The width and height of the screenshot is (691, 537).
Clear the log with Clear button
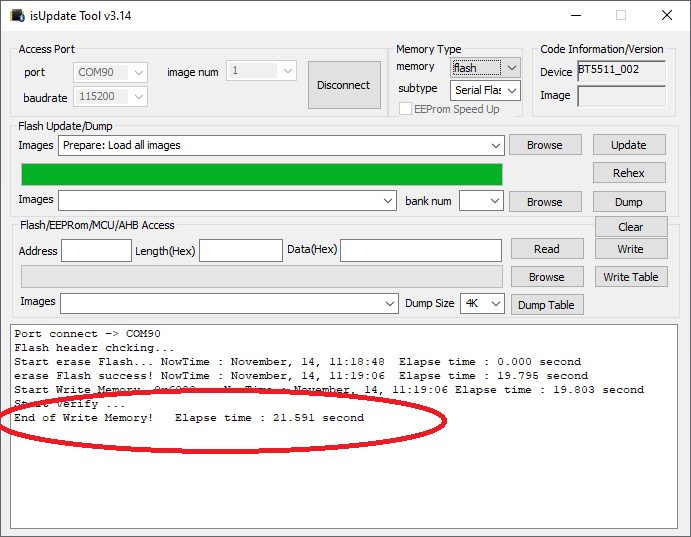[x=630, y=227]
